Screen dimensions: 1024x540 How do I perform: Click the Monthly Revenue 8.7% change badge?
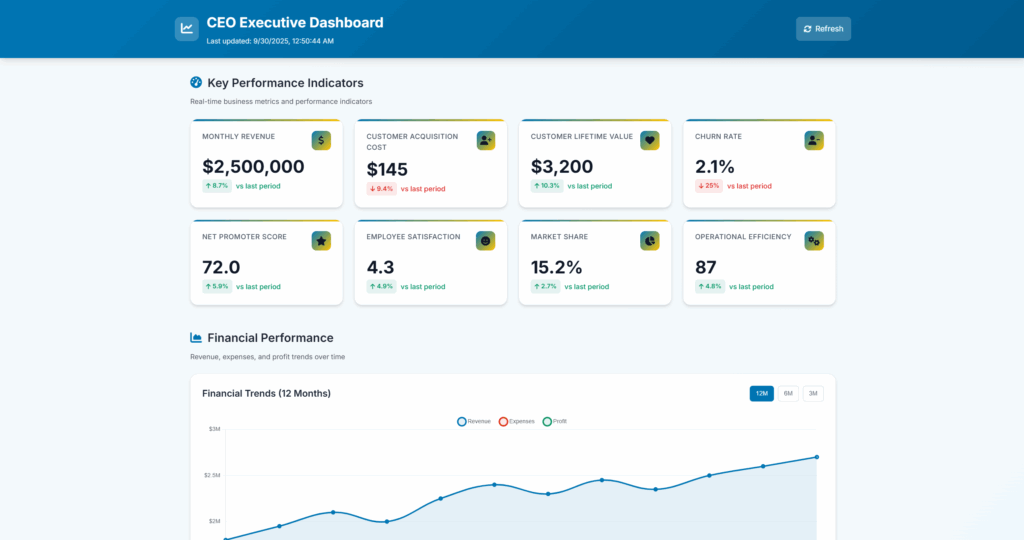click(x=217, y=186)
